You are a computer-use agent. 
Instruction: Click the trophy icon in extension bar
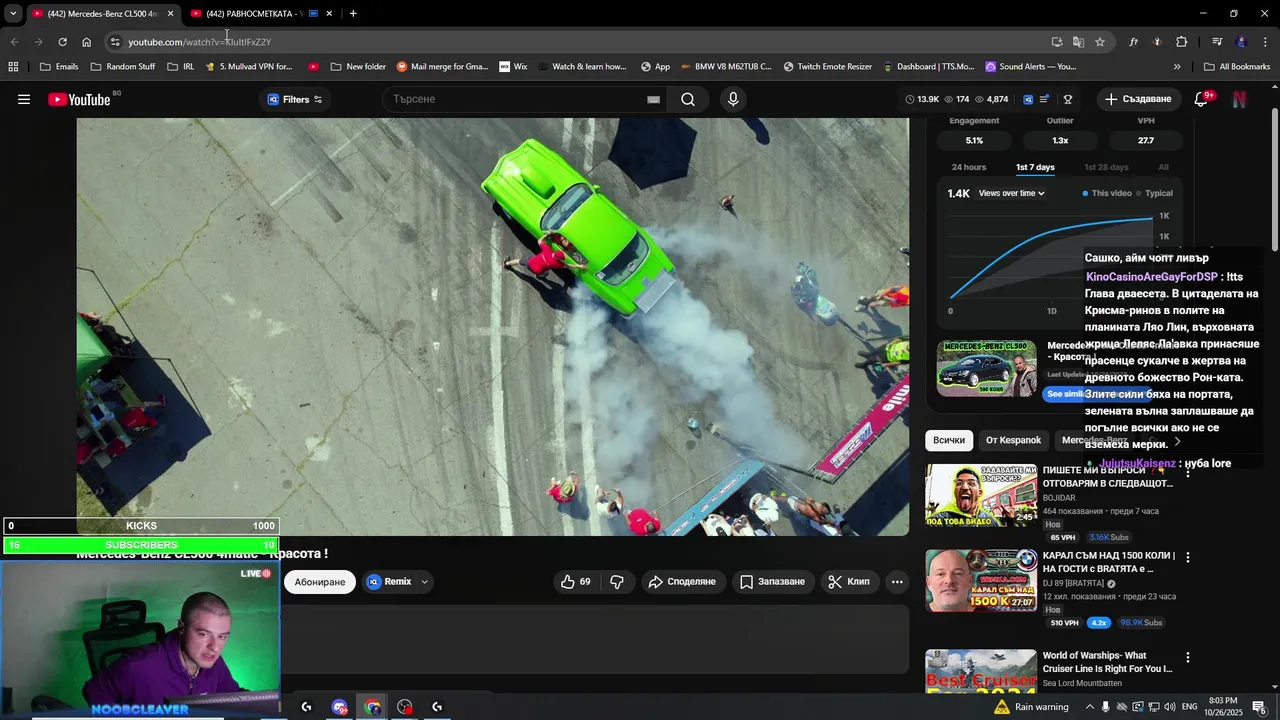point(1068,99)
